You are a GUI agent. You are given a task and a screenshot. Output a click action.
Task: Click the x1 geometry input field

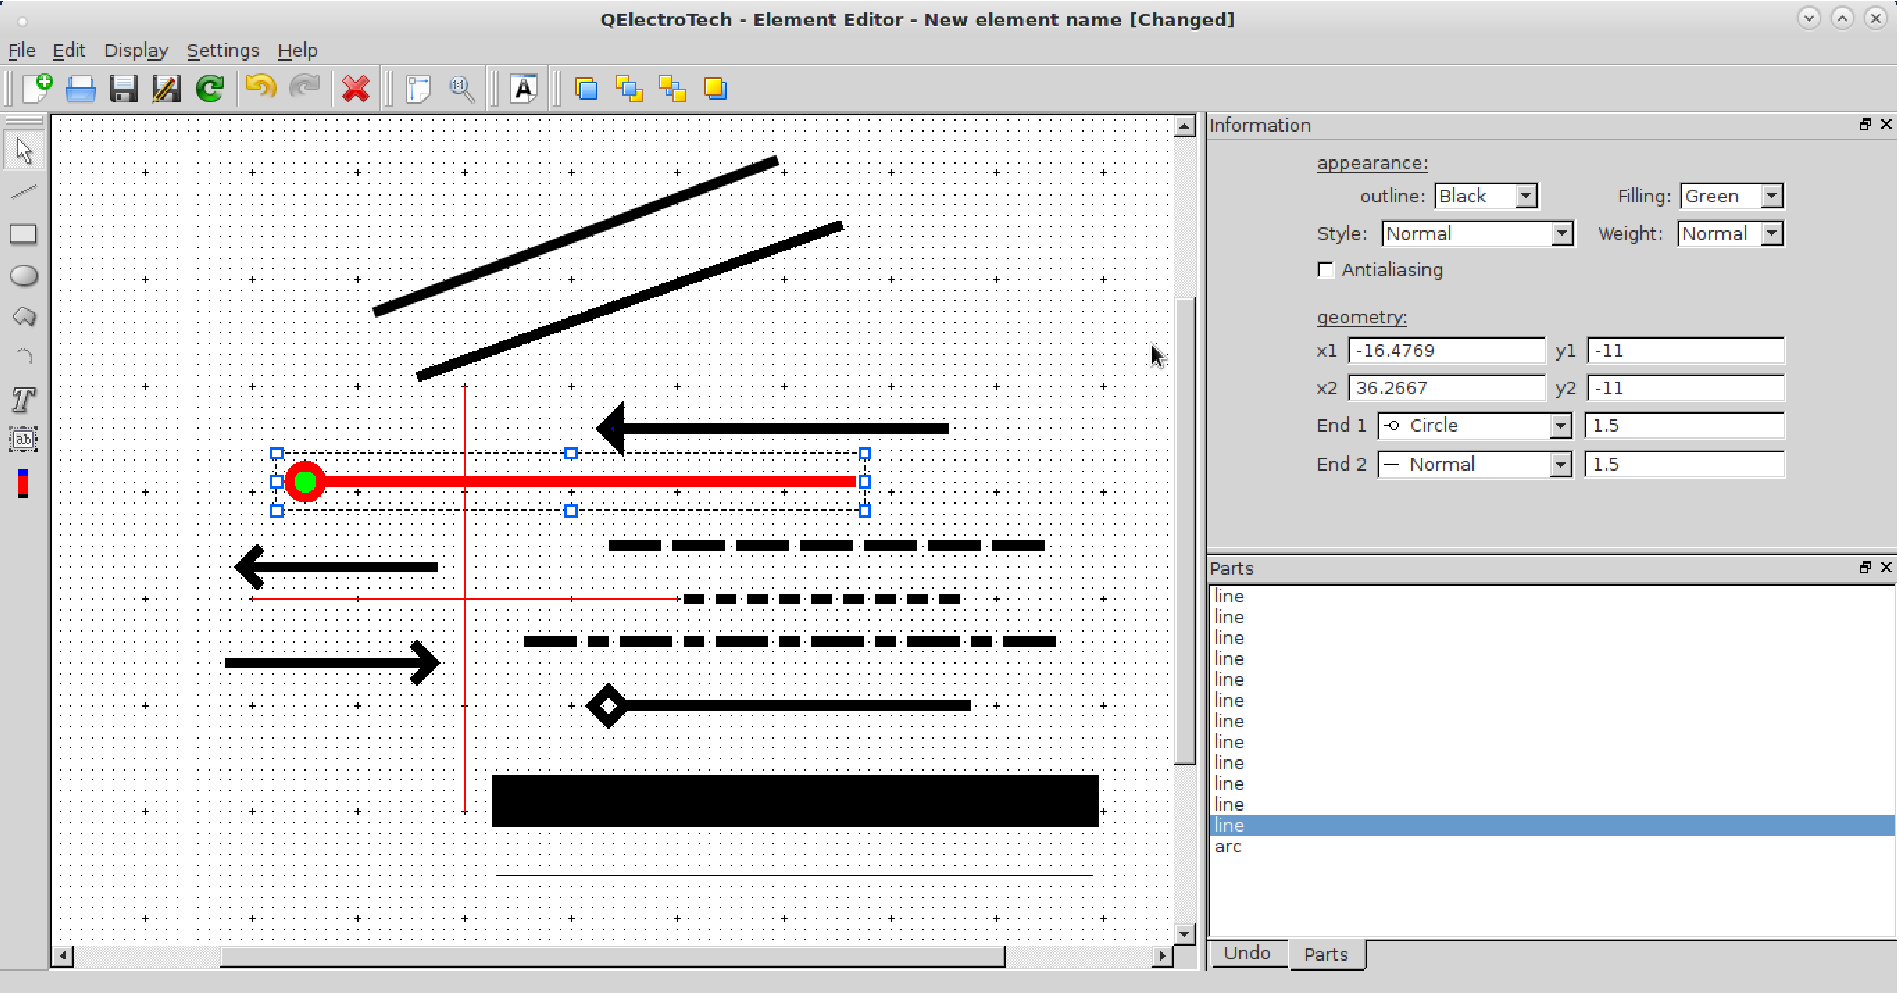coord(1446,351)
